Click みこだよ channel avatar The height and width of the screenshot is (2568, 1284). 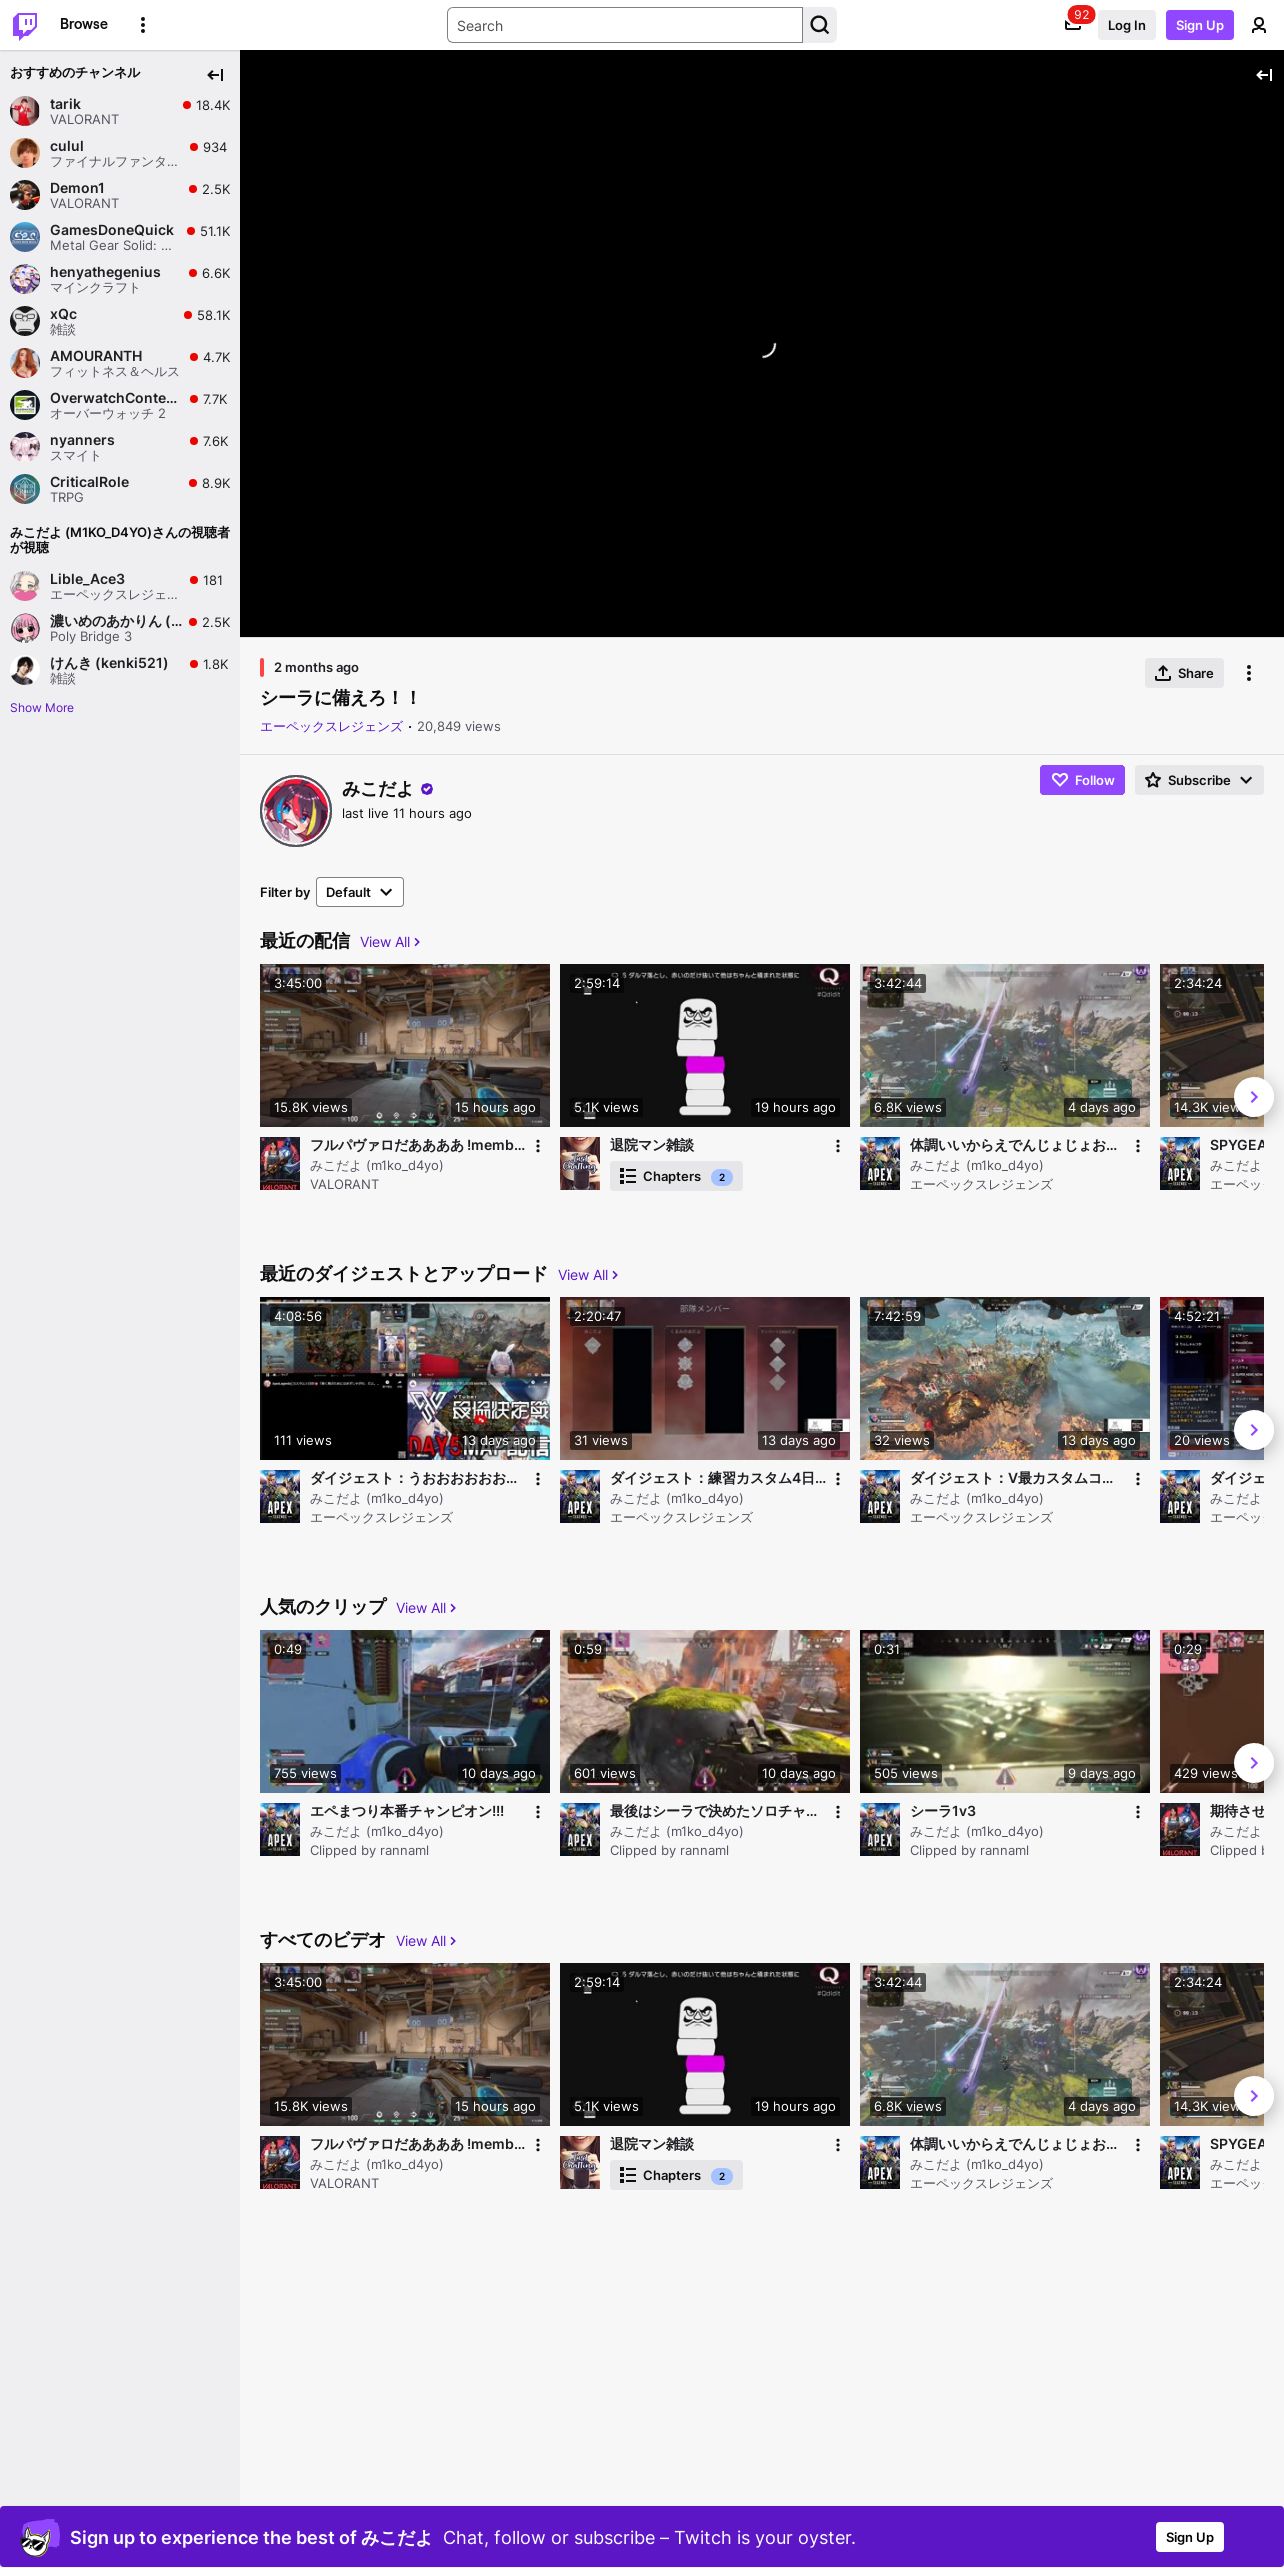tap(296, 811)
